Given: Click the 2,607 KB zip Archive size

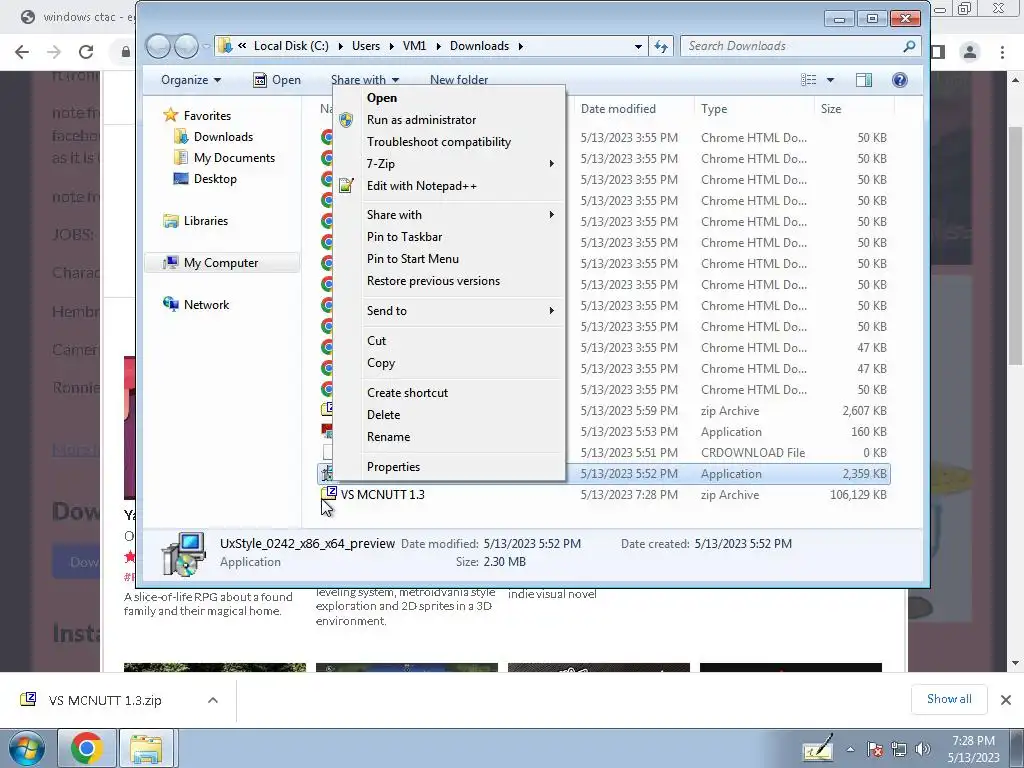Looking at the screenshot, I should pyautogui.click(x=864, y=411).
